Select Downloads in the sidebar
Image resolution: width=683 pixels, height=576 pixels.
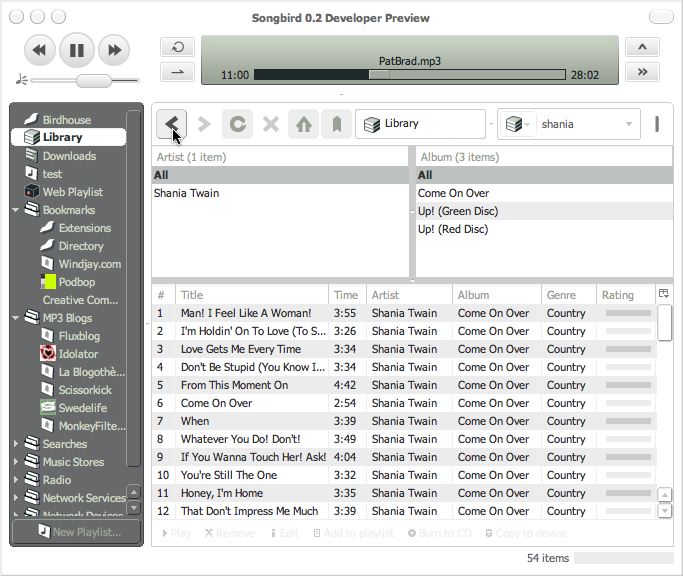coord(69,156)
